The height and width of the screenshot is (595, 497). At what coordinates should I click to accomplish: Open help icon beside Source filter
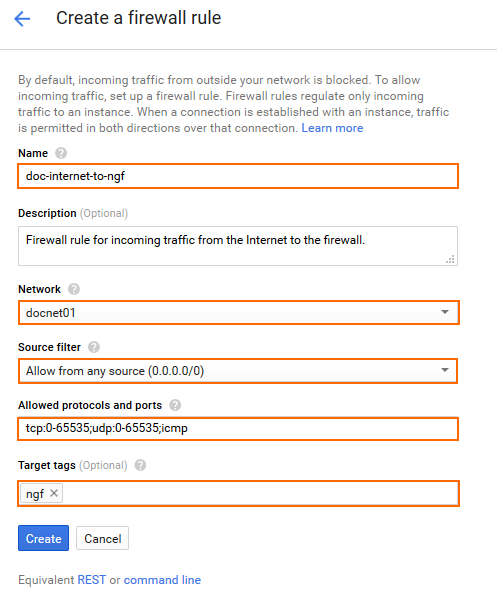[x=94, y=347]
